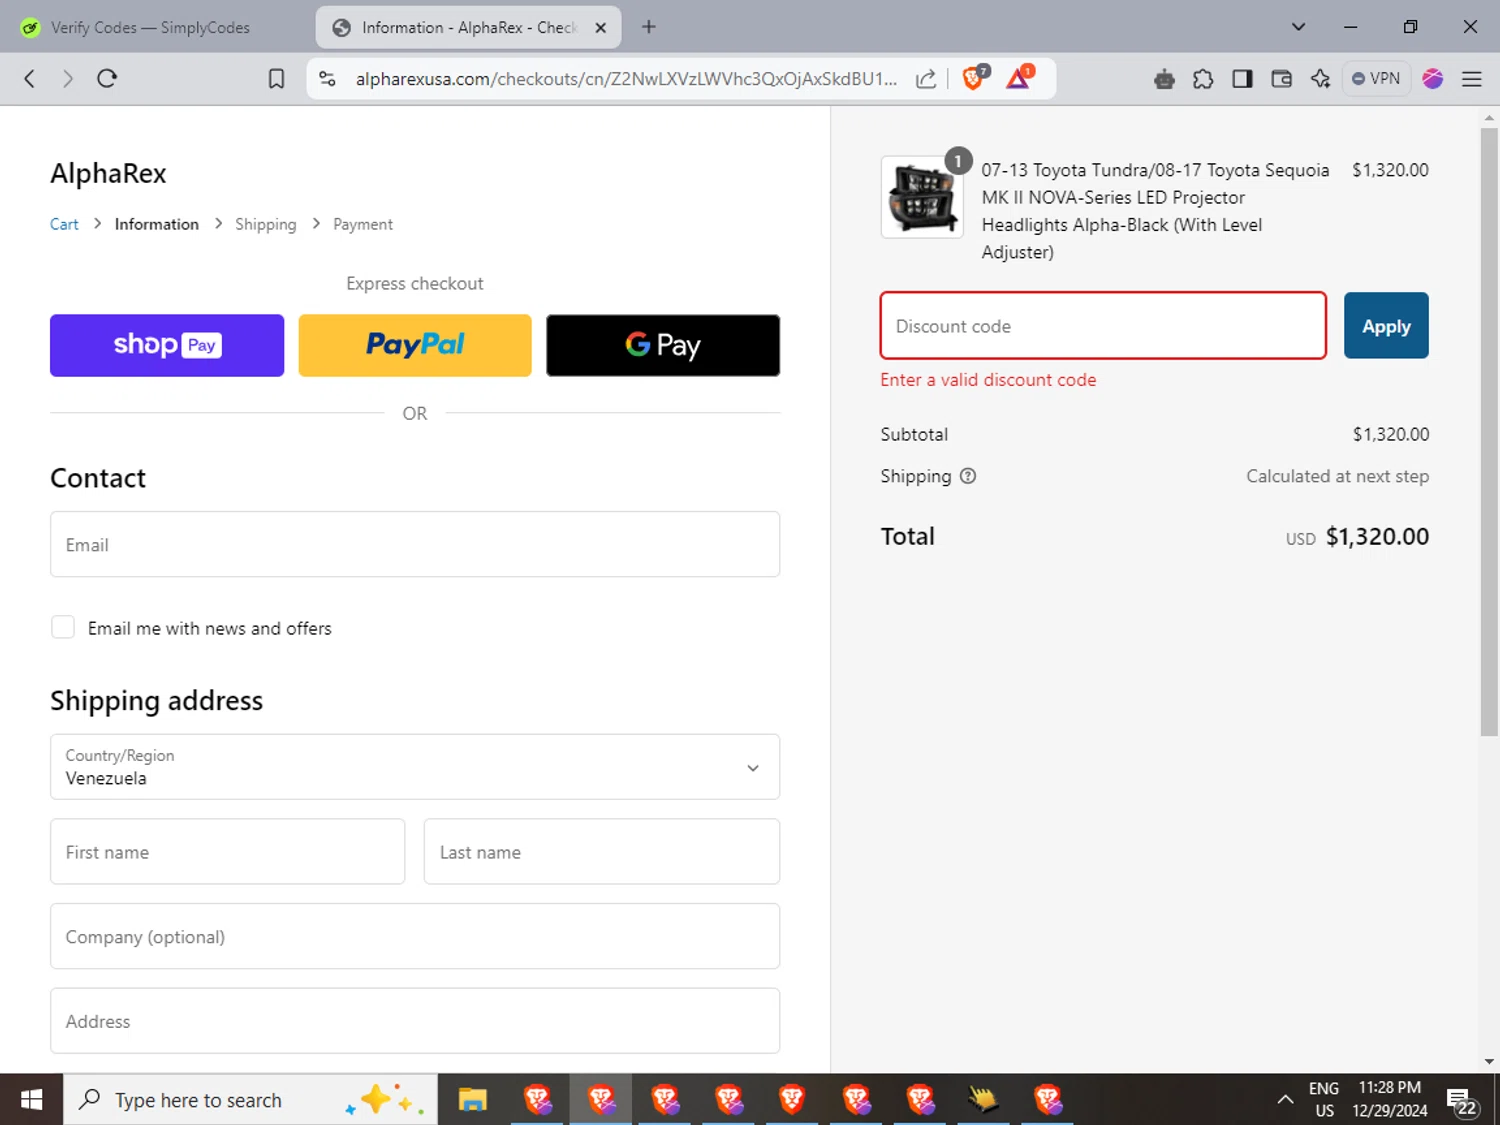Click the Information breadcrumb step
1500x1125 pixels.
(x=157, y=224)
